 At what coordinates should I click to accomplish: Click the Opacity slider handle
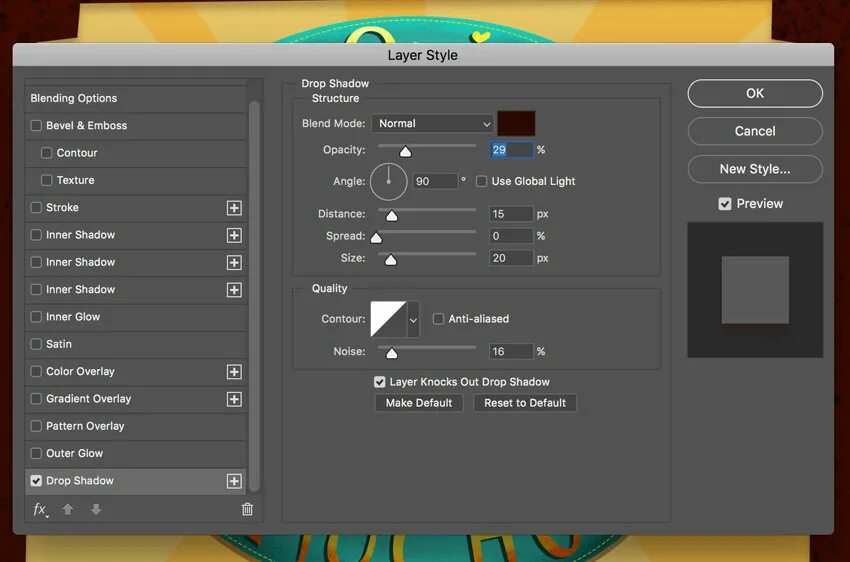[405, 152]
